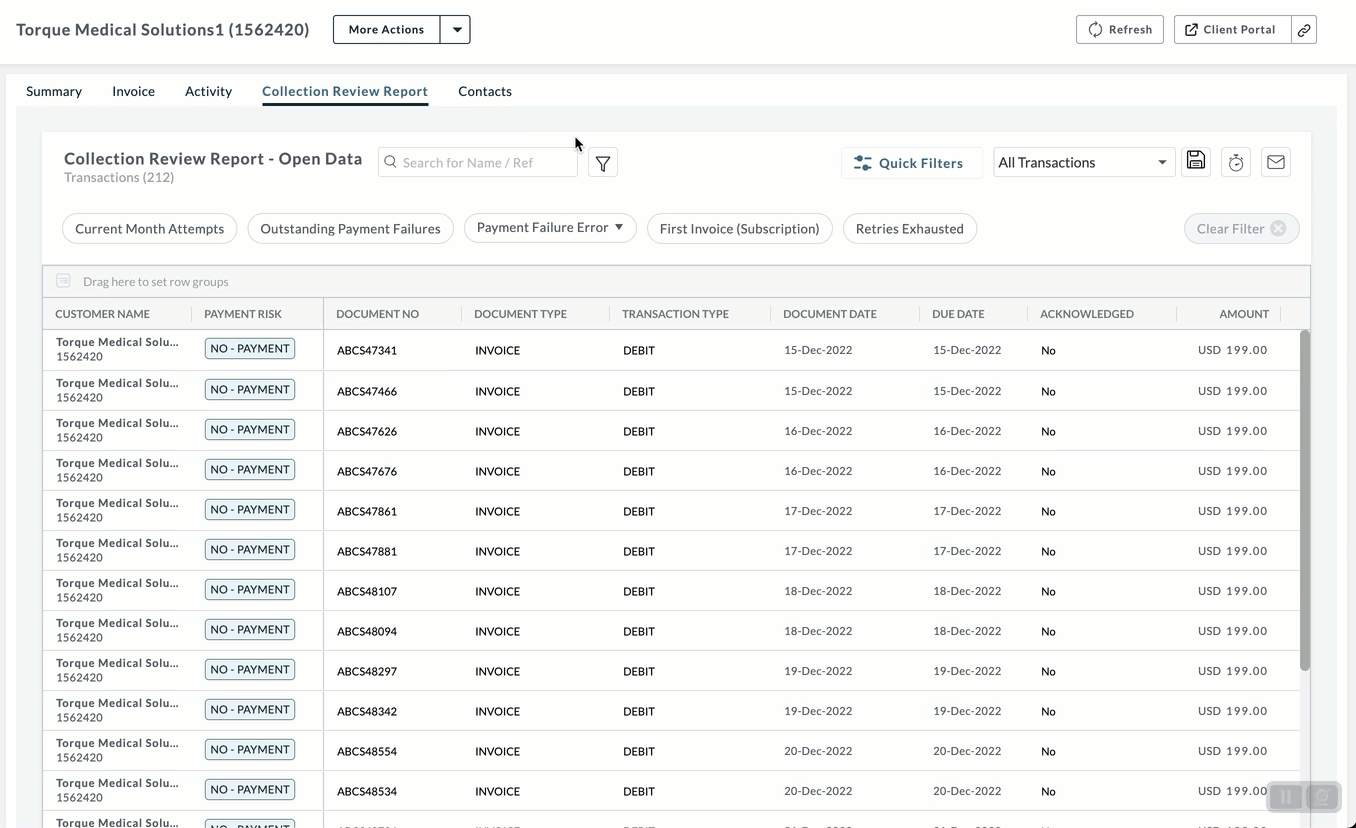Screen dimensions: 1356x828
Task: Select the Collection Review Report tab
Action: point(345,91)
